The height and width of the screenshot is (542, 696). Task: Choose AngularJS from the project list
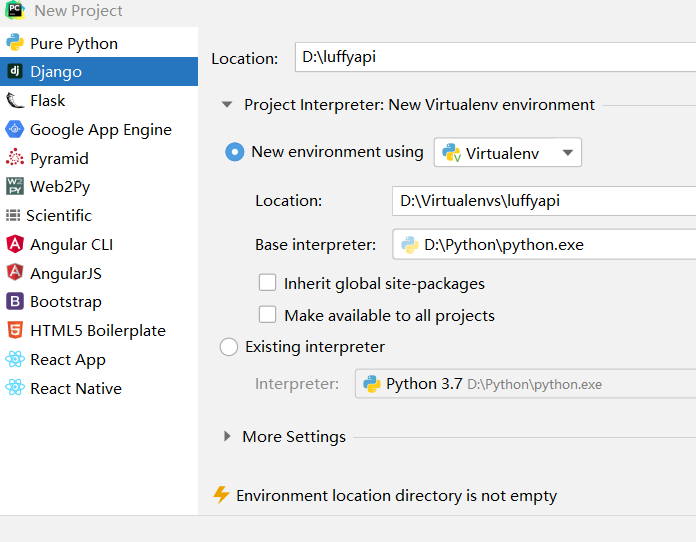click(x=65, y=273)
